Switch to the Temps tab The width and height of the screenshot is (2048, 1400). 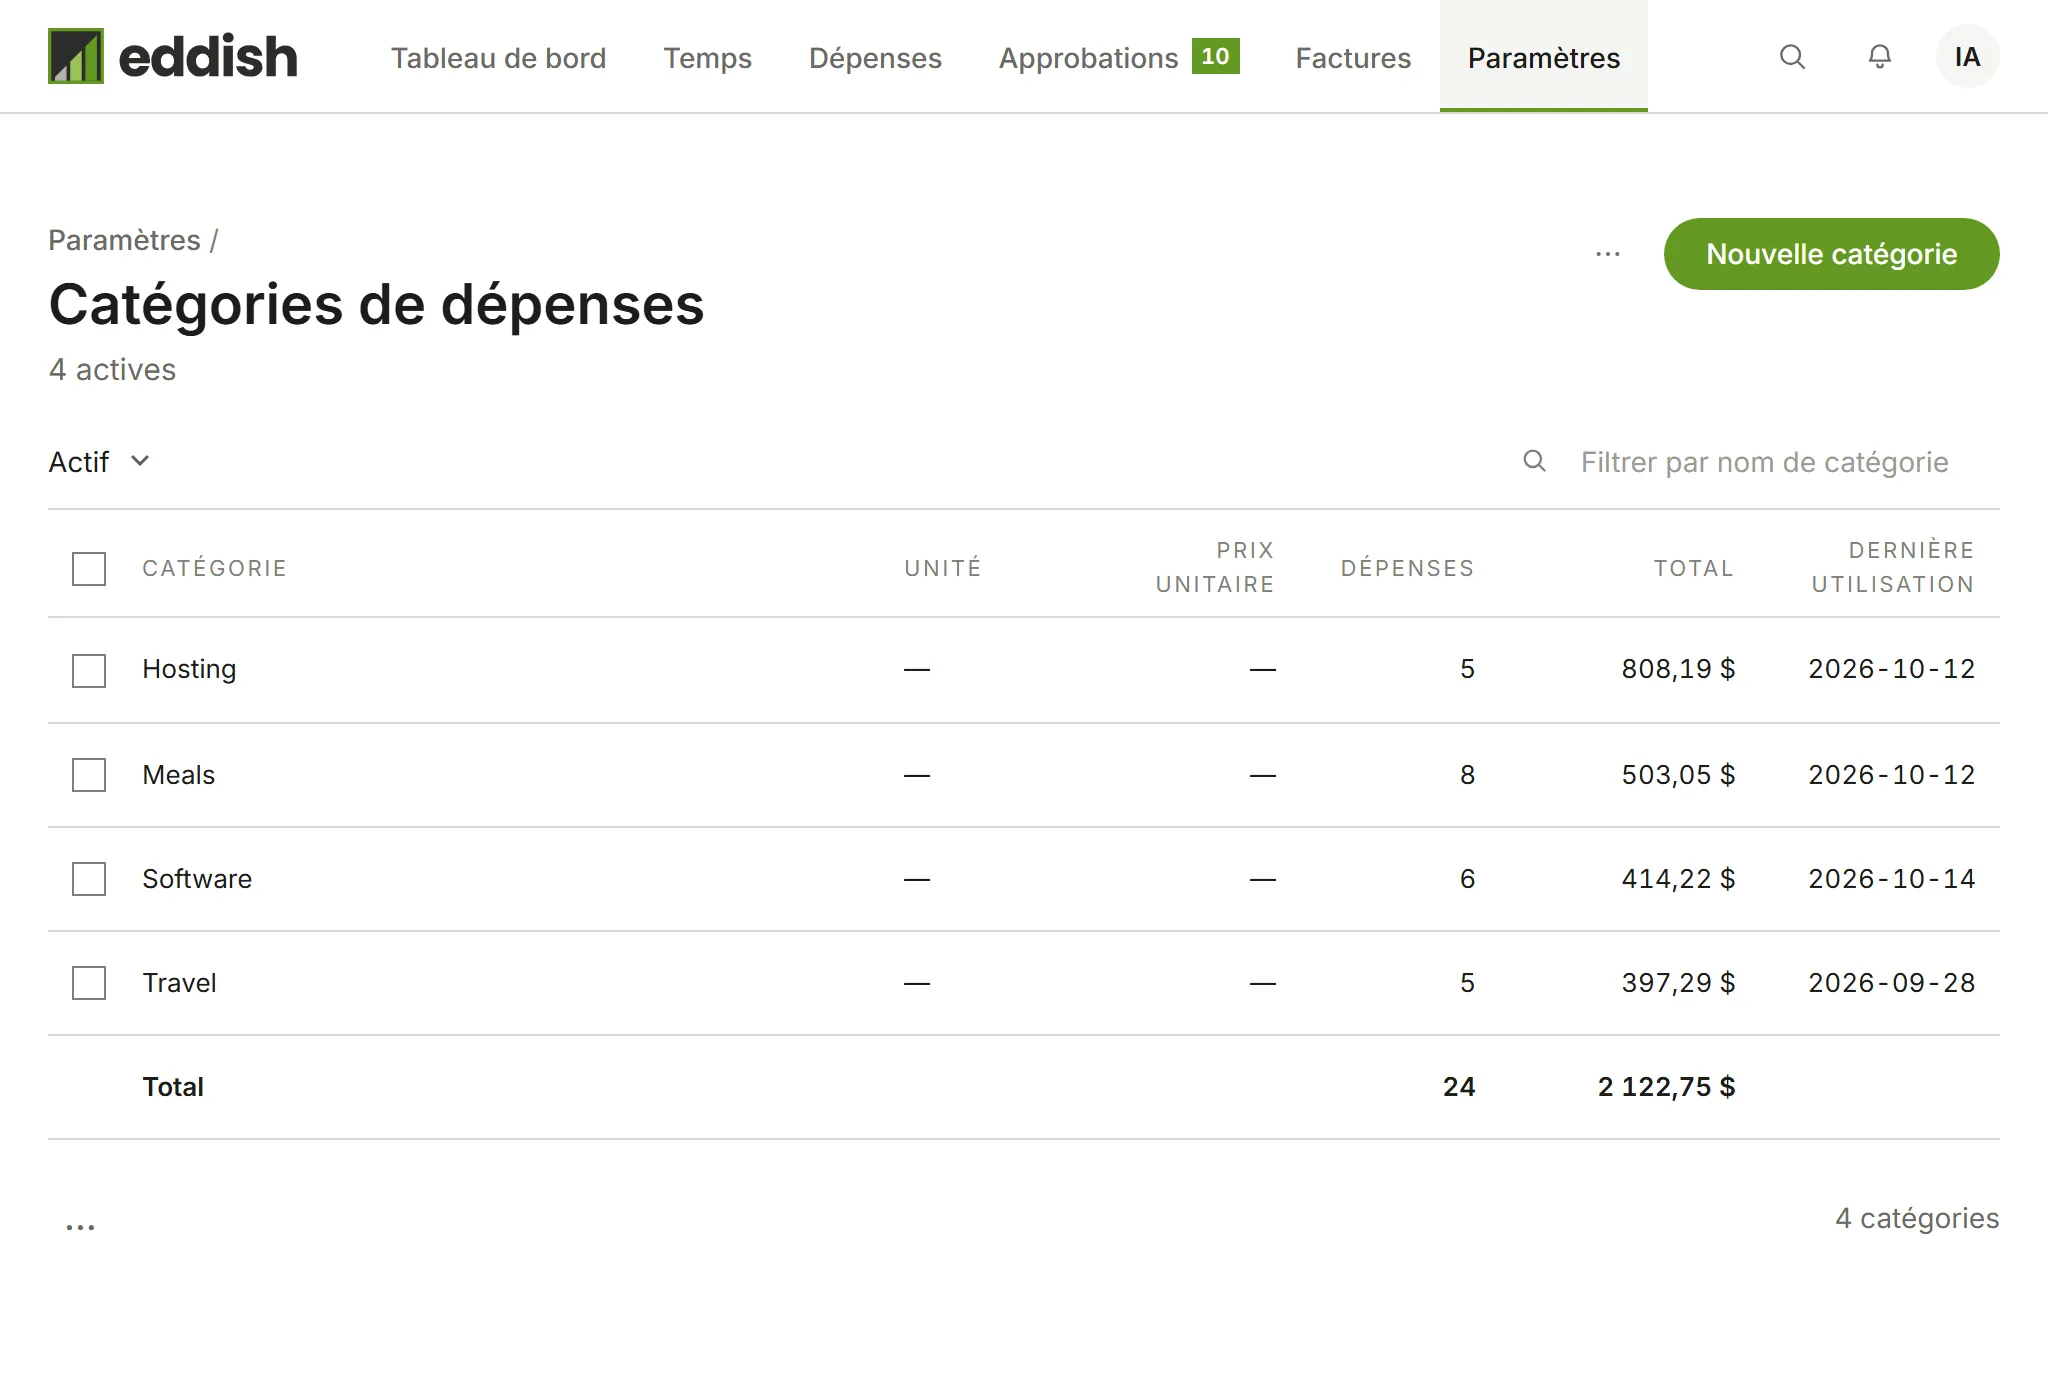pyautogui.click(x=707, y=58)
